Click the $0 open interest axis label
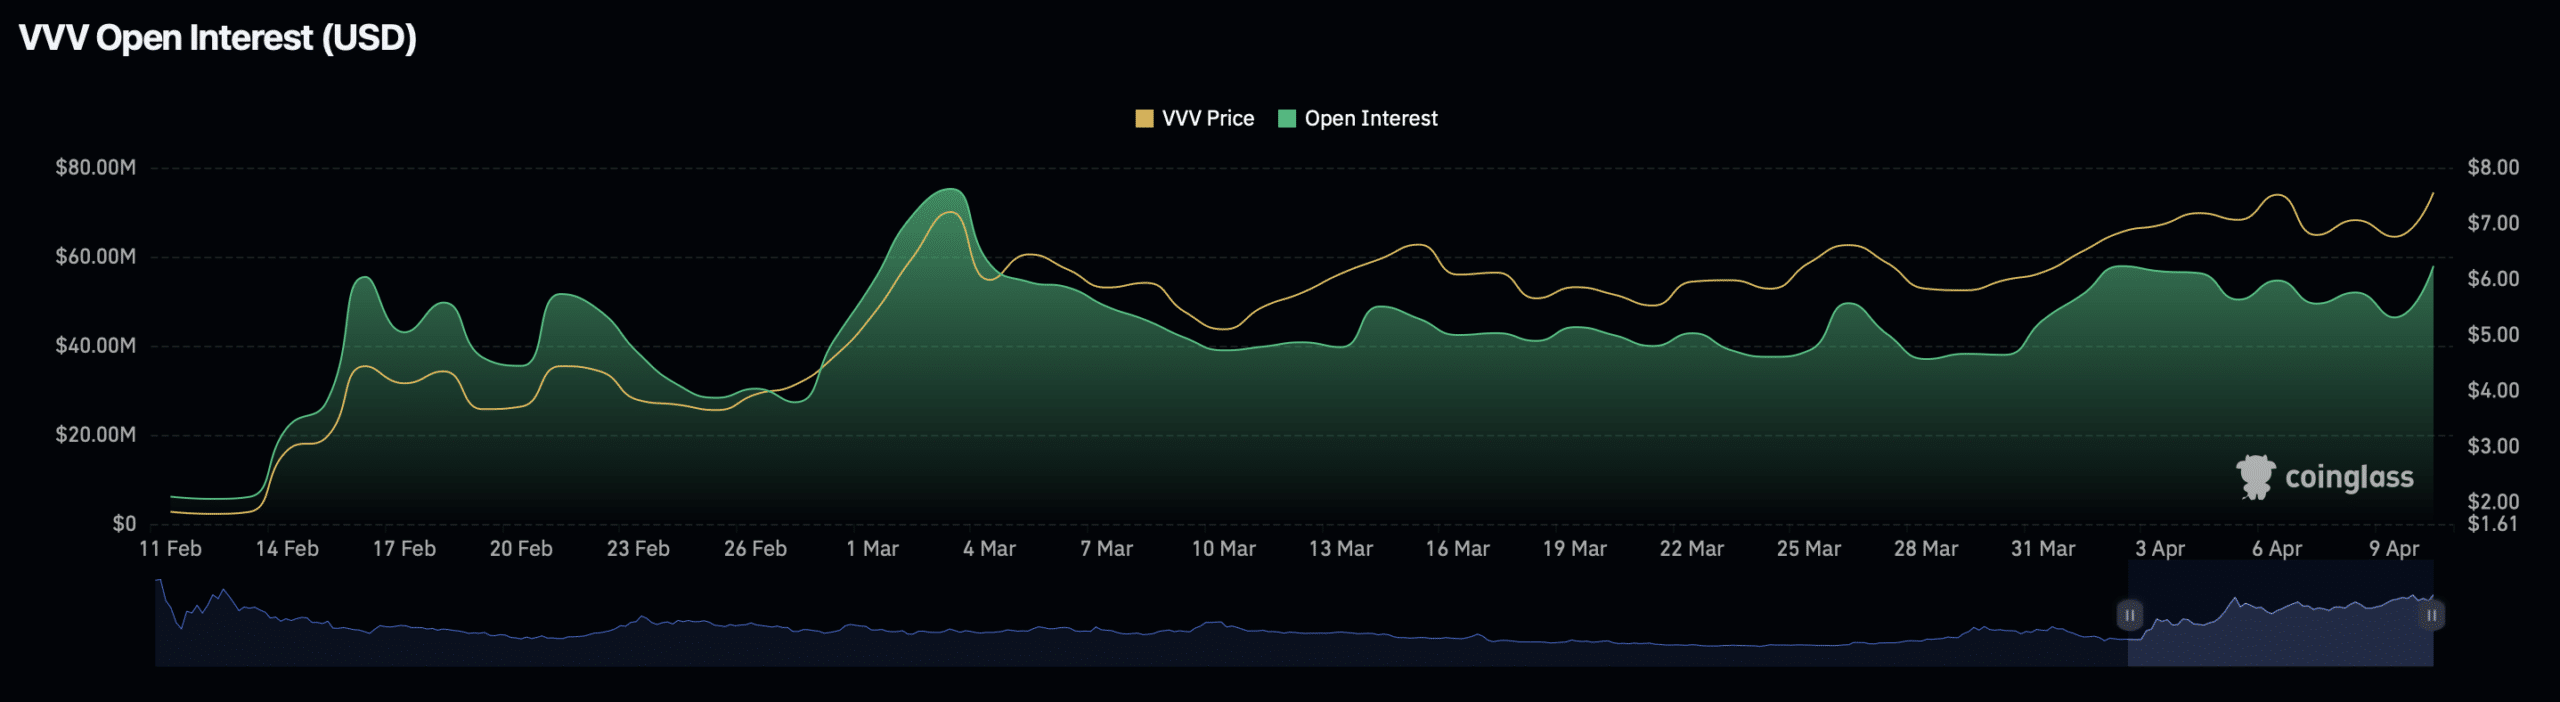Screen dimensions: 2560x702 click(x=124, y=524)
